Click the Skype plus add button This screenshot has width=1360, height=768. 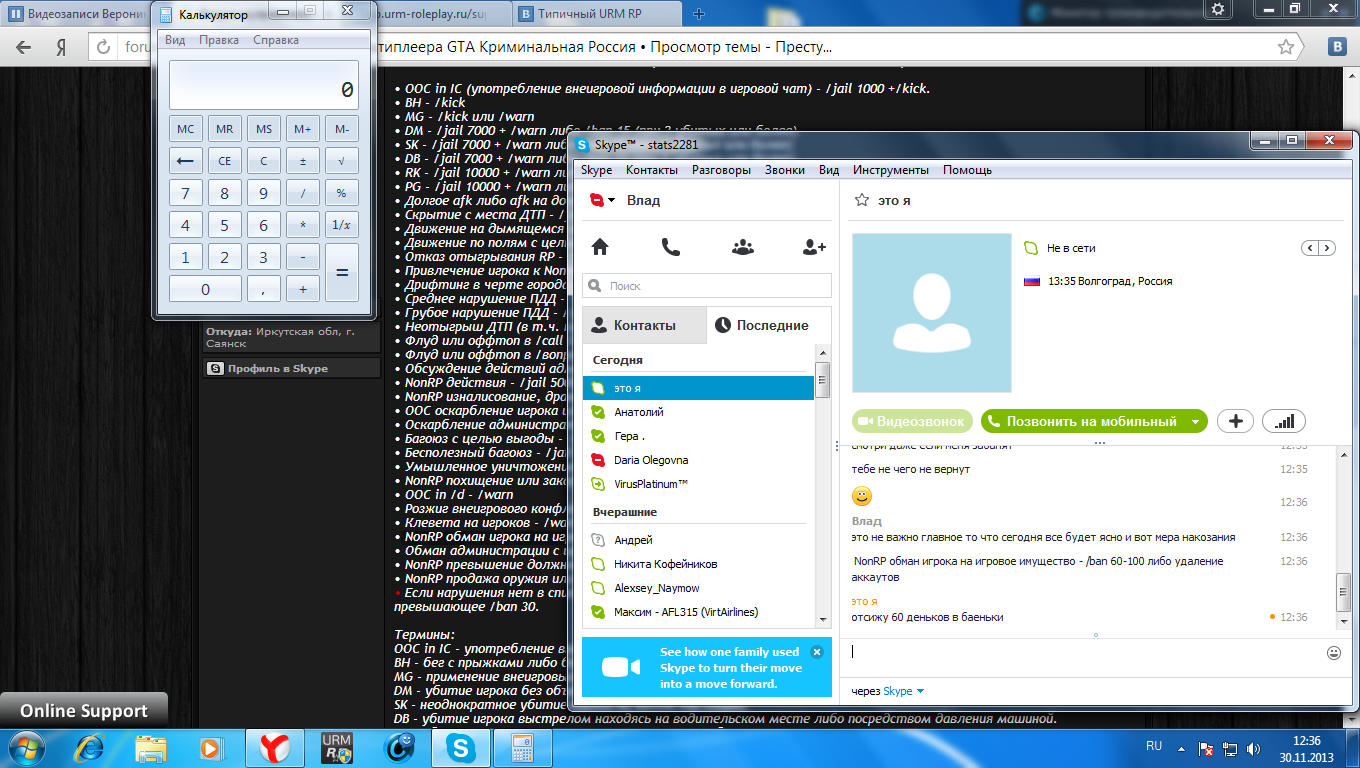[1236, 421]
